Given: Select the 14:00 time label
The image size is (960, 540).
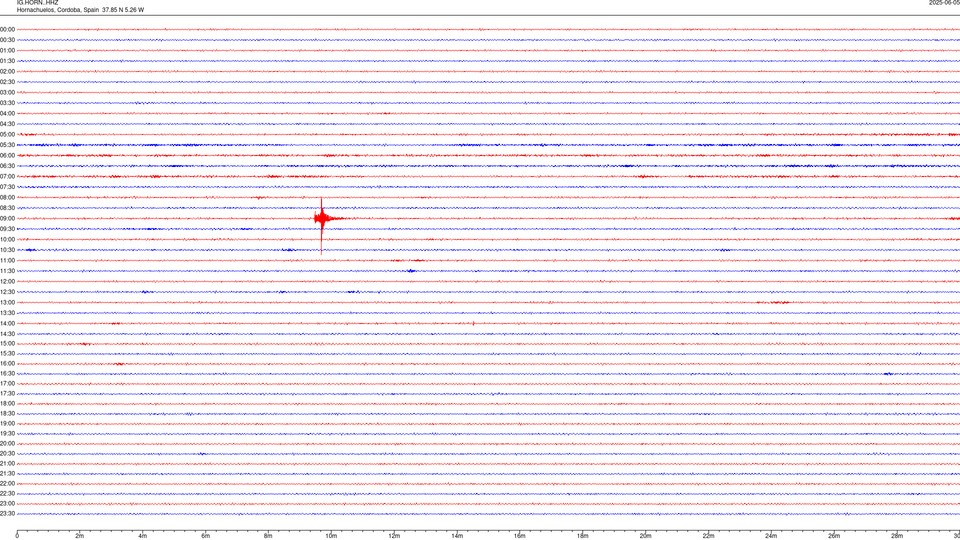Looking at the screenshot, I should [x=7, y=324].
